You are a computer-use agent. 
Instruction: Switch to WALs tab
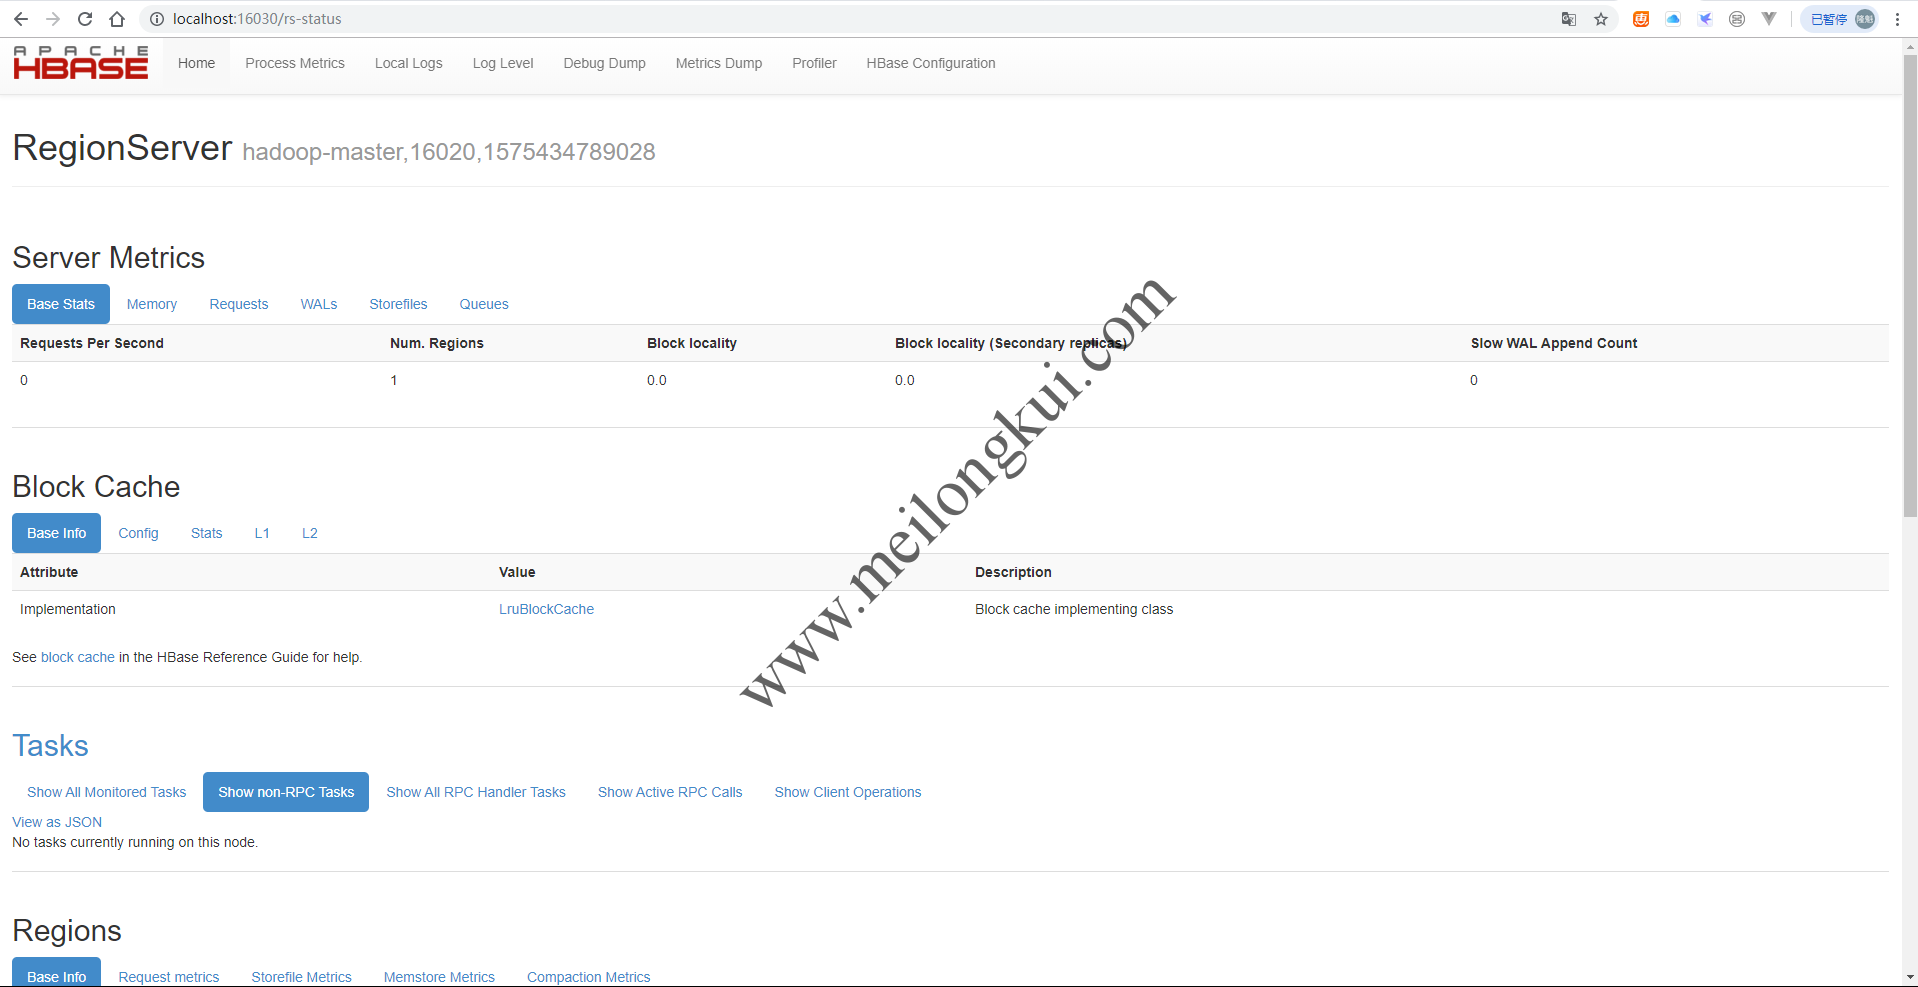[319, 304]
